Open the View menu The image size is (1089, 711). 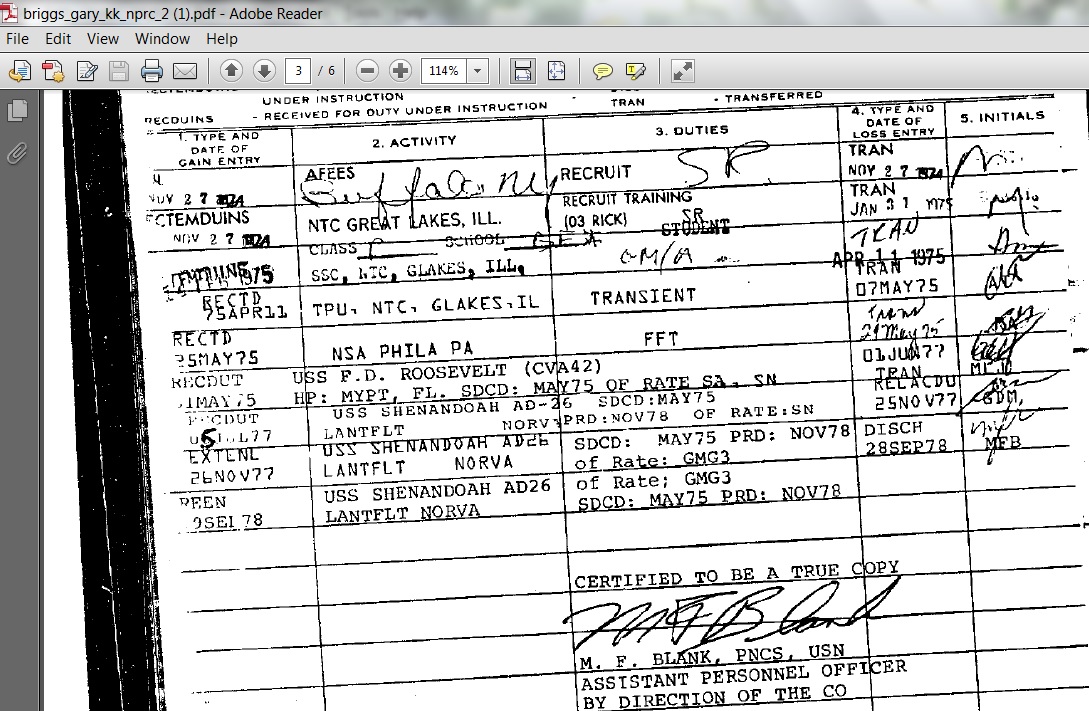[102, 39]
